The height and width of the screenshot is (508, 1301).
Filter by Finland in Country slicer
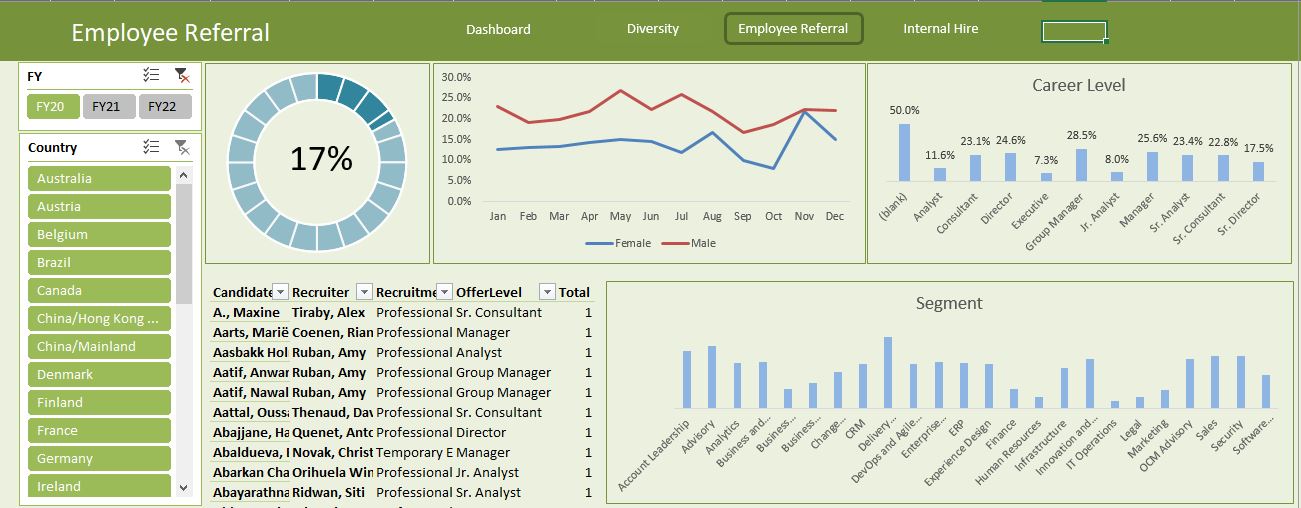[x=99, y=402]
